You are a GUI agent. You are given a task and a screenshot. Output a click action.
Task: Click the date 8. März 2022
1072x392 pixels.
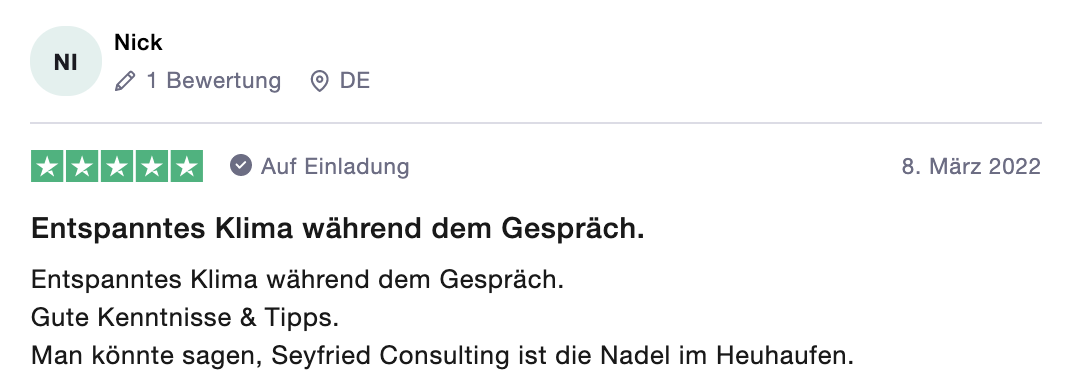(x=972, y=166)
